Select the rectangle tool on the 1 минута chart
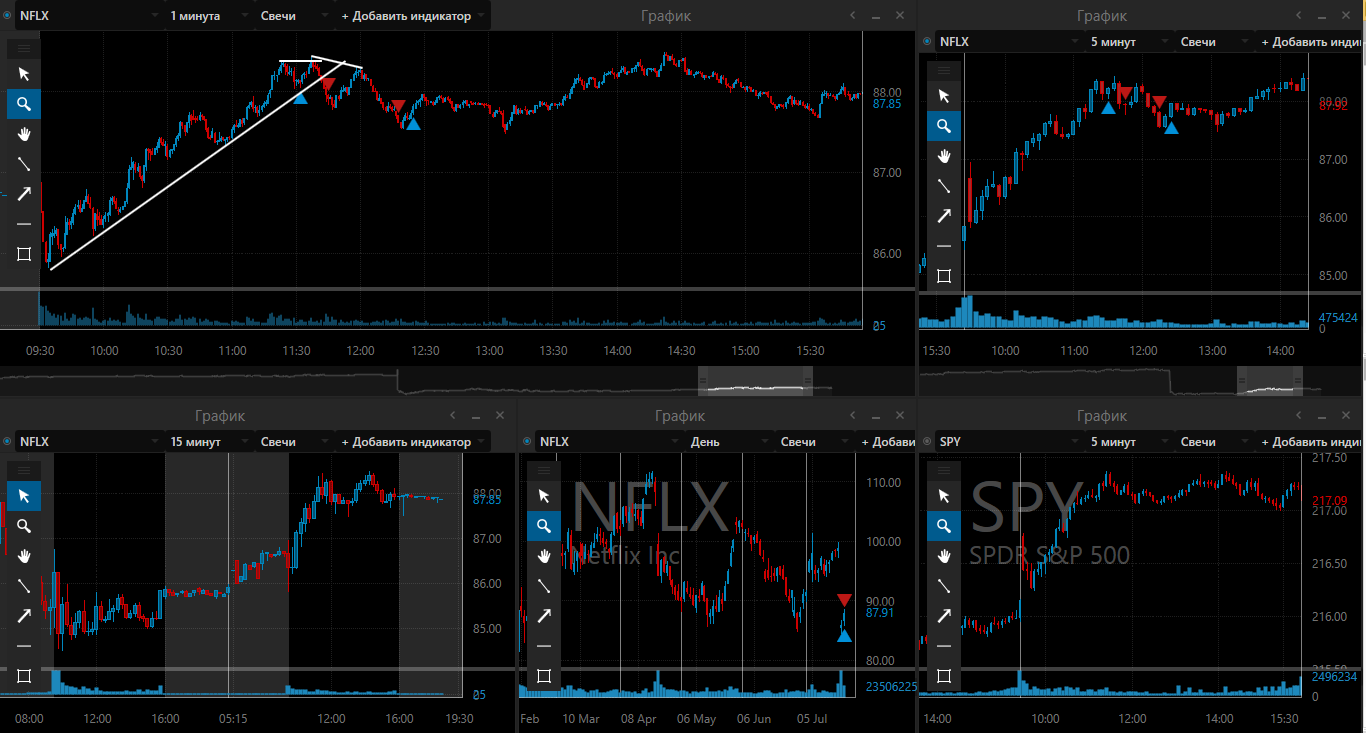Screen dimensions: 1366x733 [x=24, y=254]
